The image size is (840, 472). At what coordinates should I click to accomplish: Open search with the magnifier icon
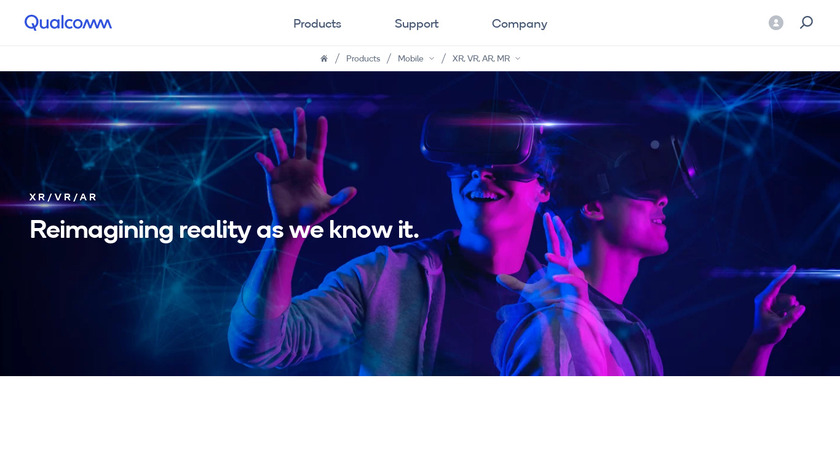pyautogui.click(x=806, y=23)
